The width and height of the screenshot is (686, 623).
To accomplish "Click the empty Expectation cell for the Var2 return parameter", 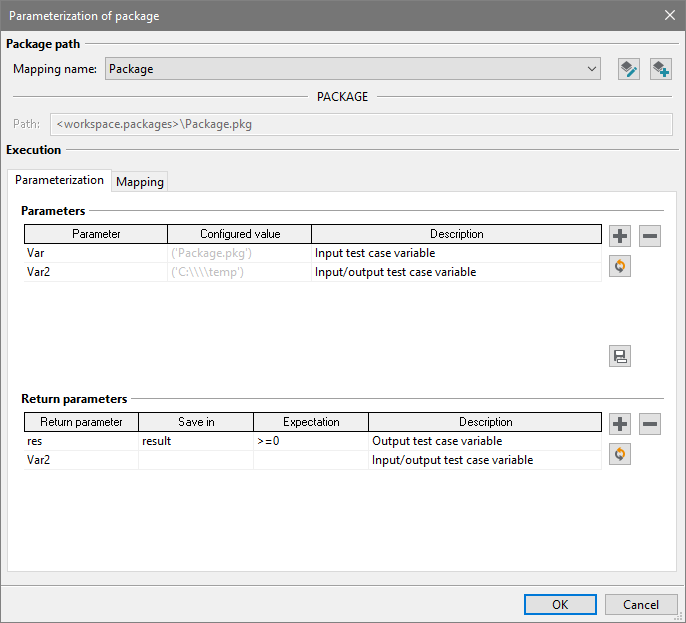I will pos(311,460).
